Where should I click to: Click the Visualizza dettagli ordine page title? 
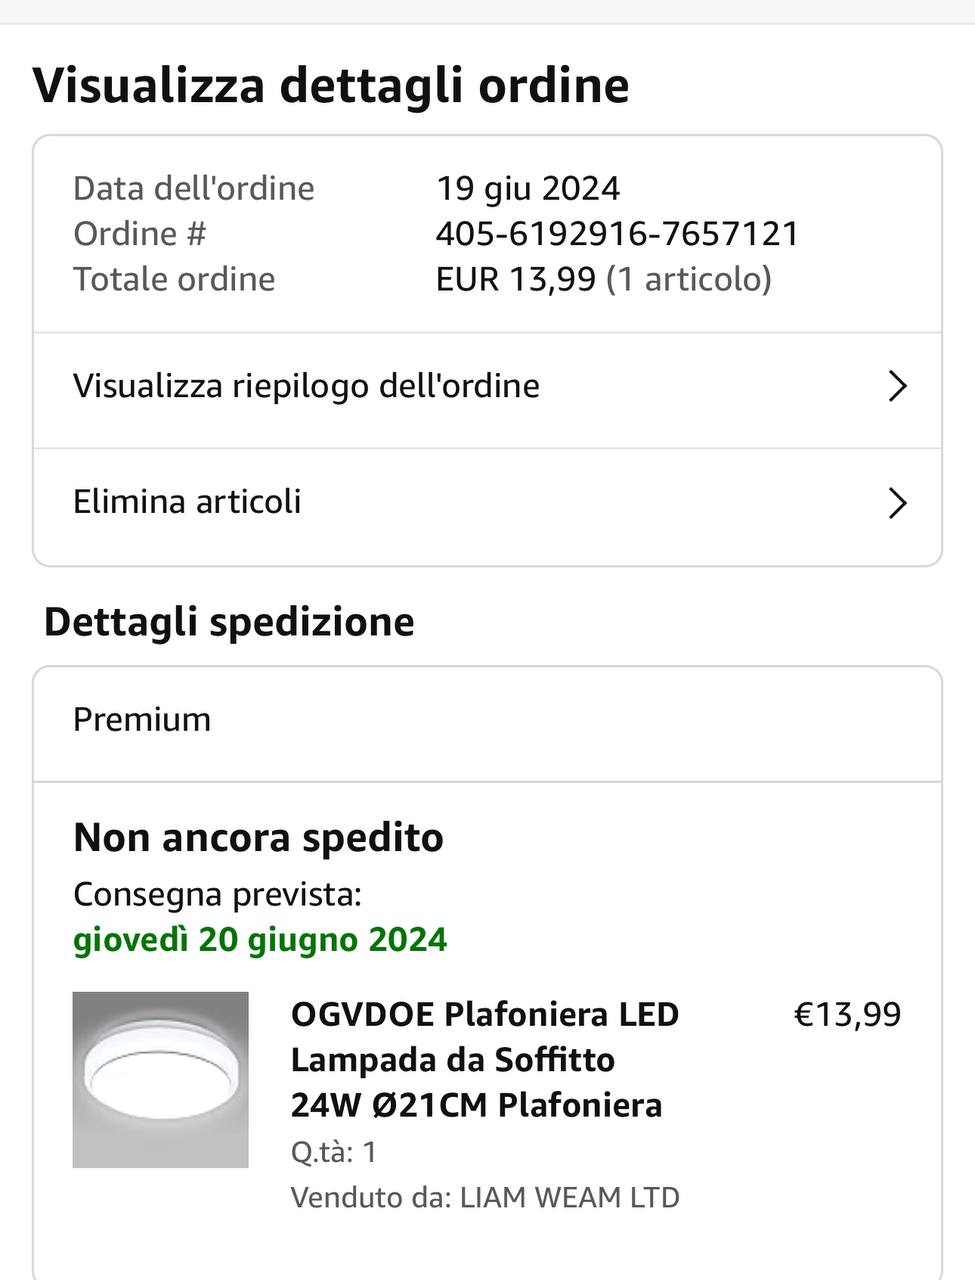(331, 84)
